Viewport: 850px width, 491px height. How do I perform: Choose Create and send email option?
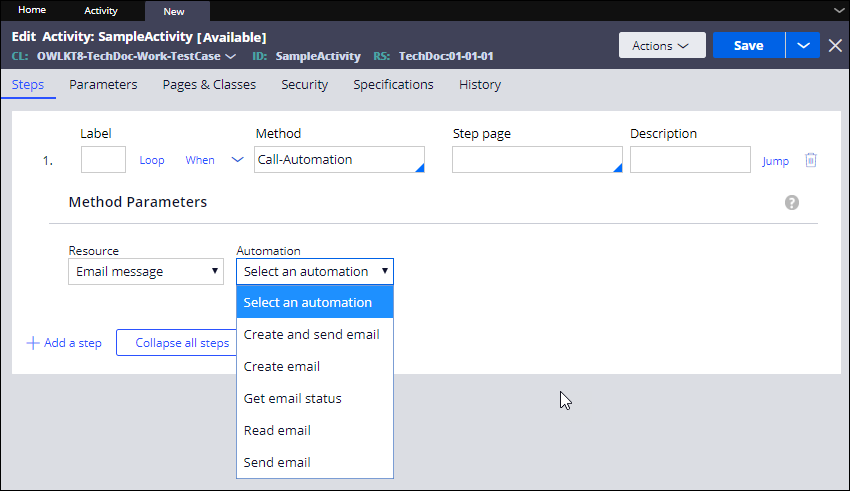pyautogui.click(x=312, y=334)
